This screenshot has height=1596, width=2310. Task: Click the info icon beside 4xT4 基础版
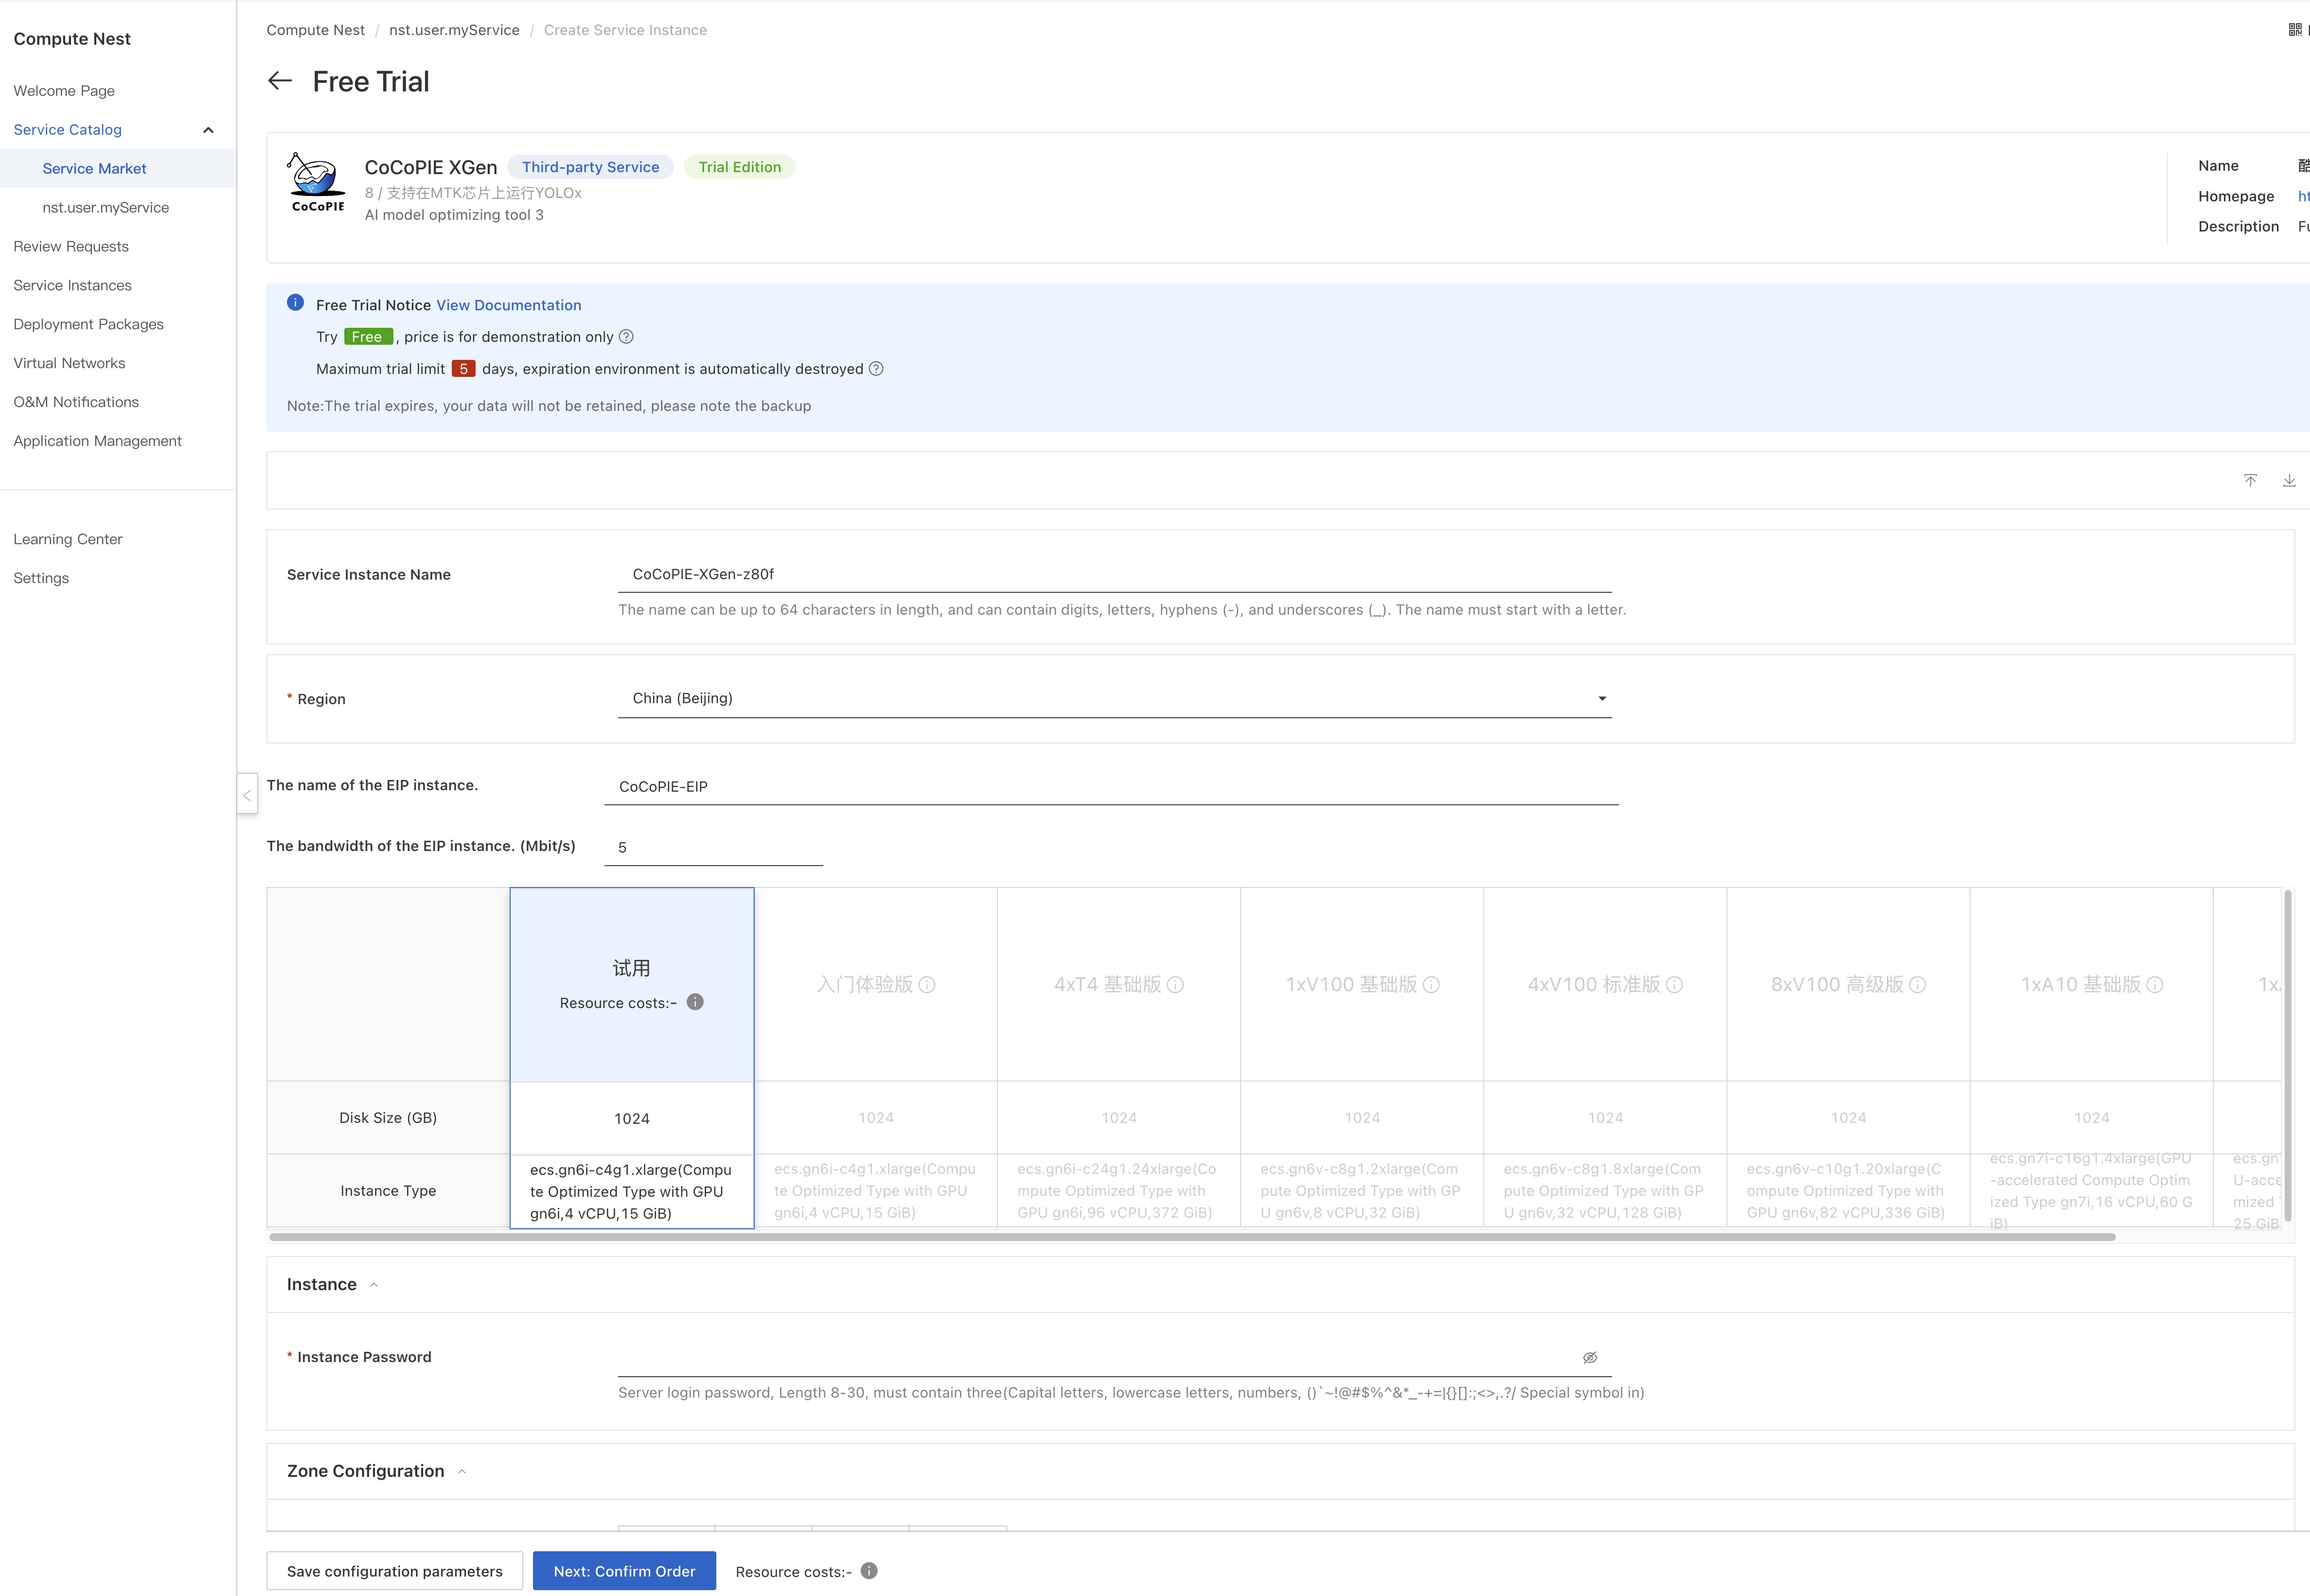click(x=1176, y=985)
